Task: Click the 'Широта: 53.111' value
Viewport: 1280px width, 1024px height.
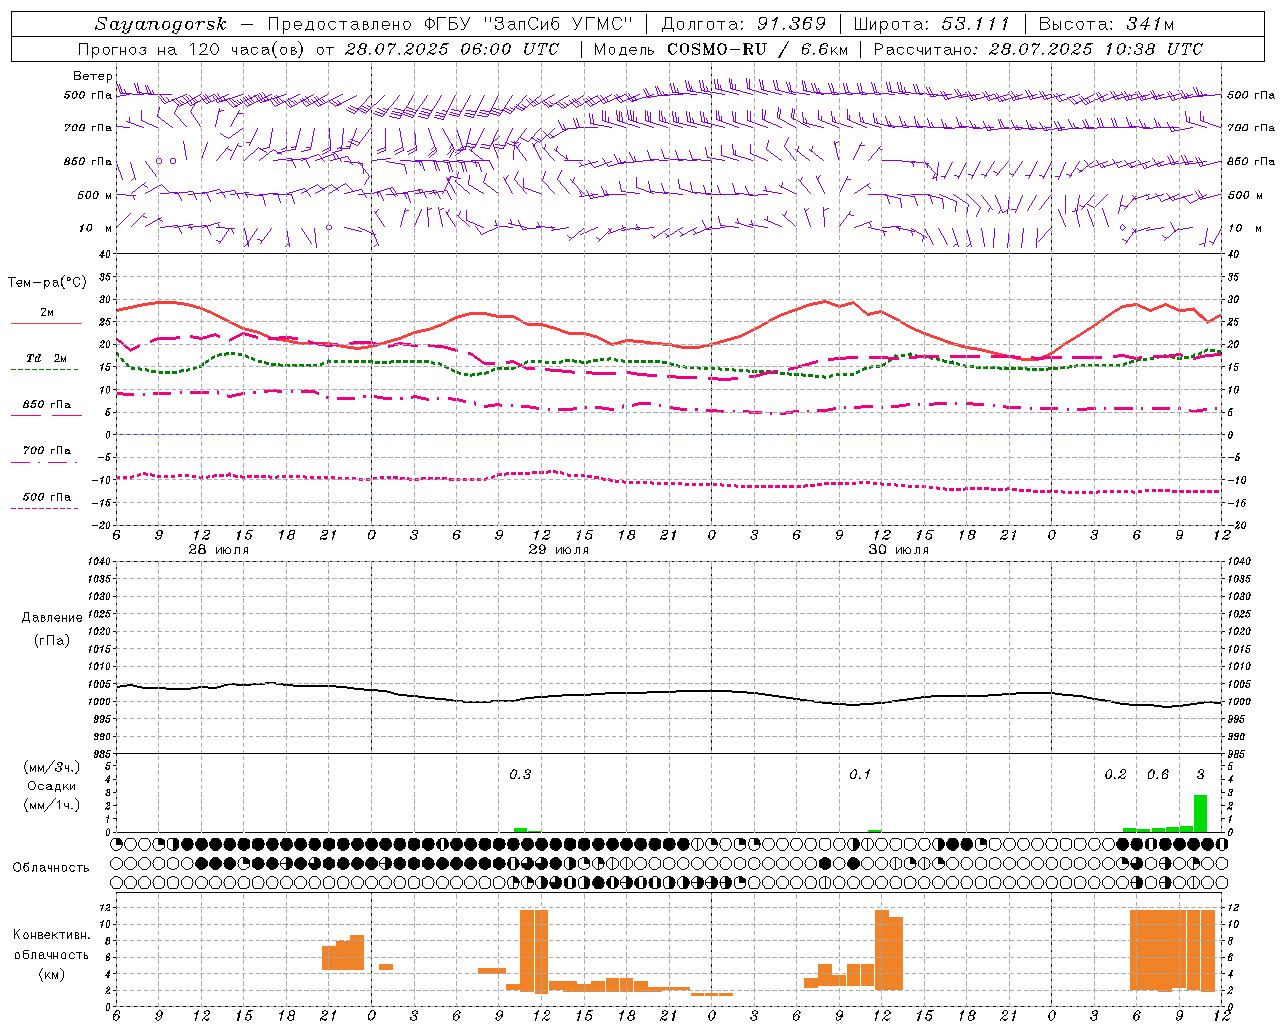Action: click(932, 24)
